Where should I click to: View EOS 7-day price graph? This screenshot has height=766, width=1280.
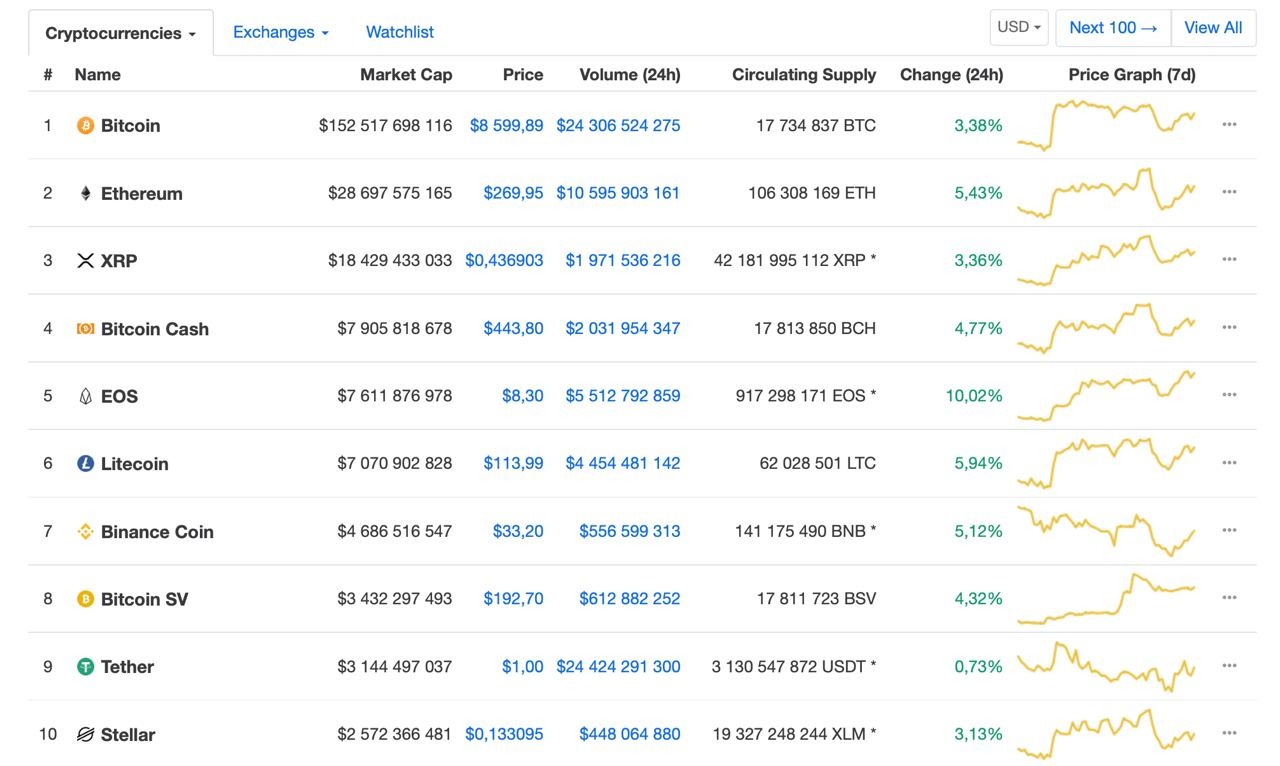(1106, 396)
